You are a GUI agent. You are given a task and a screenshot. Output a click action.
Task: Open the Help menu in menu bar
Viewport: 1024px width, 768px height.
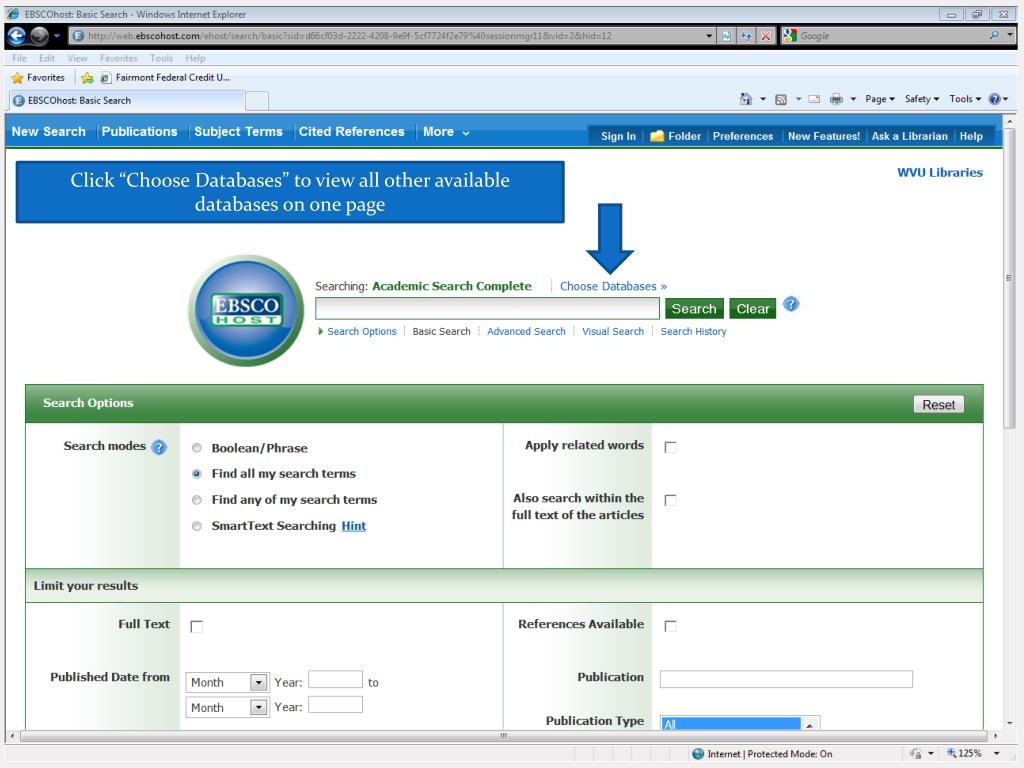coord(195,58)
